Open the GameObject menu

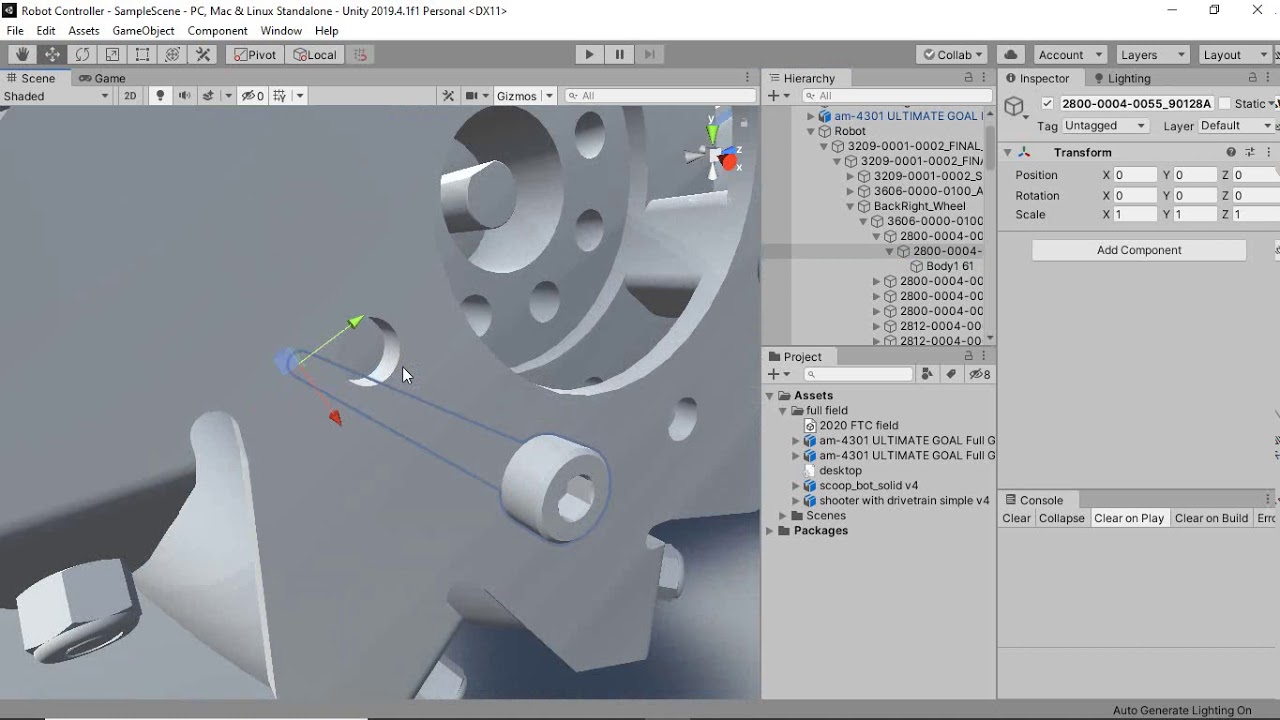point(143,31)
